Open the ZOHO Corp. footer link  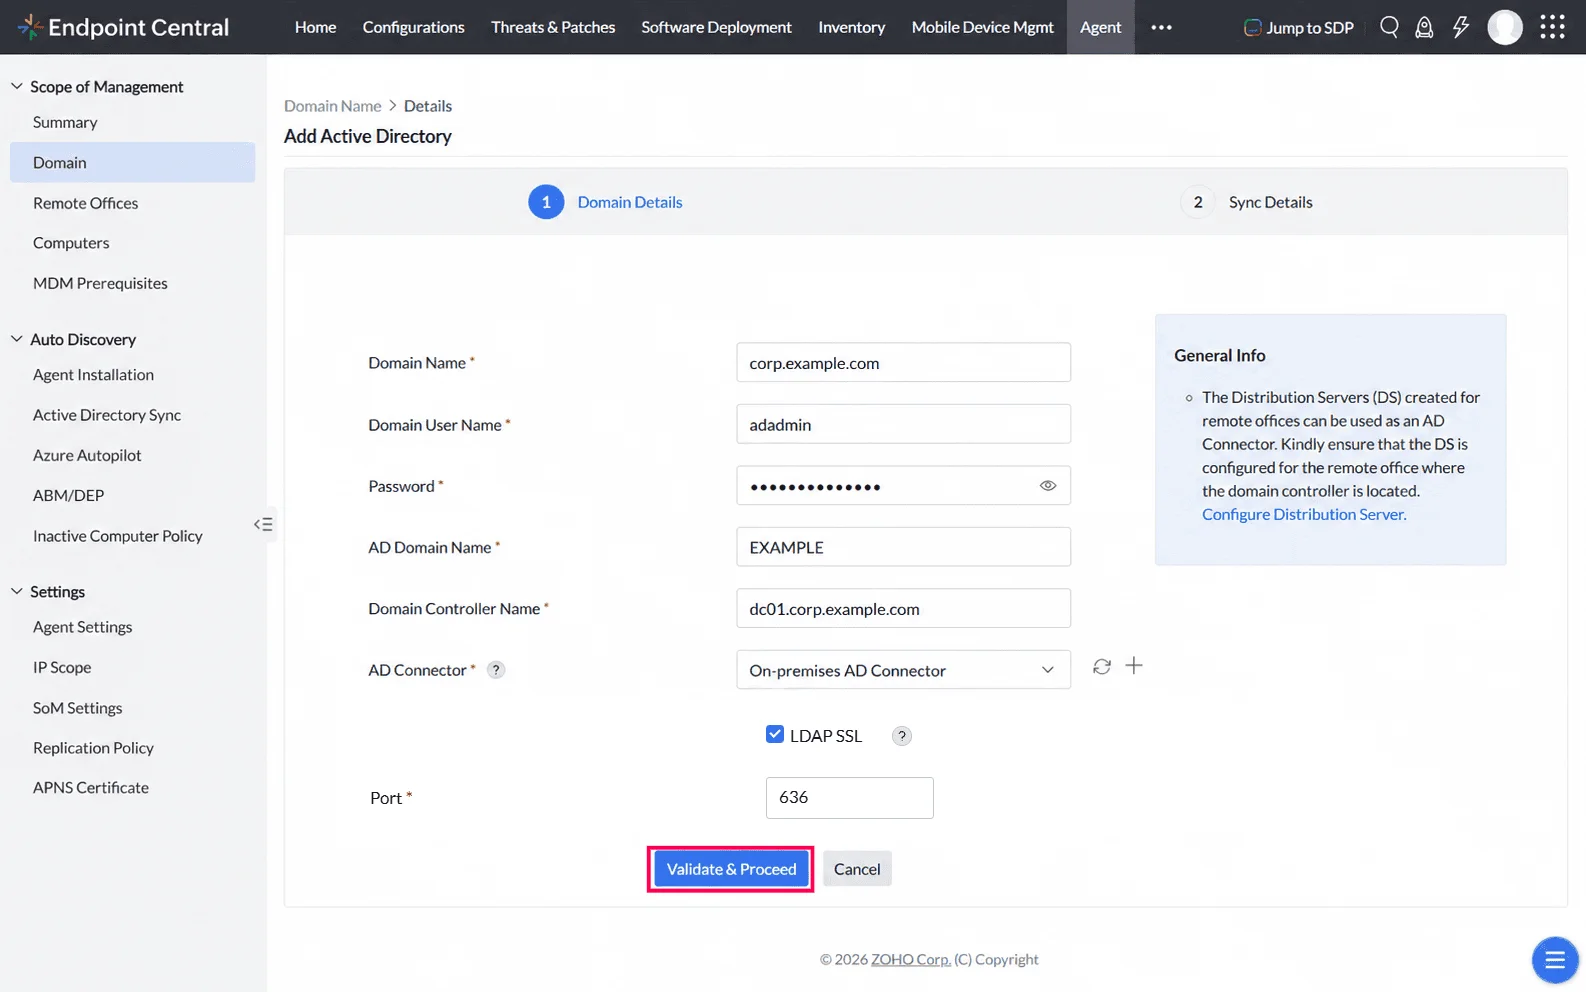[910, 959]
